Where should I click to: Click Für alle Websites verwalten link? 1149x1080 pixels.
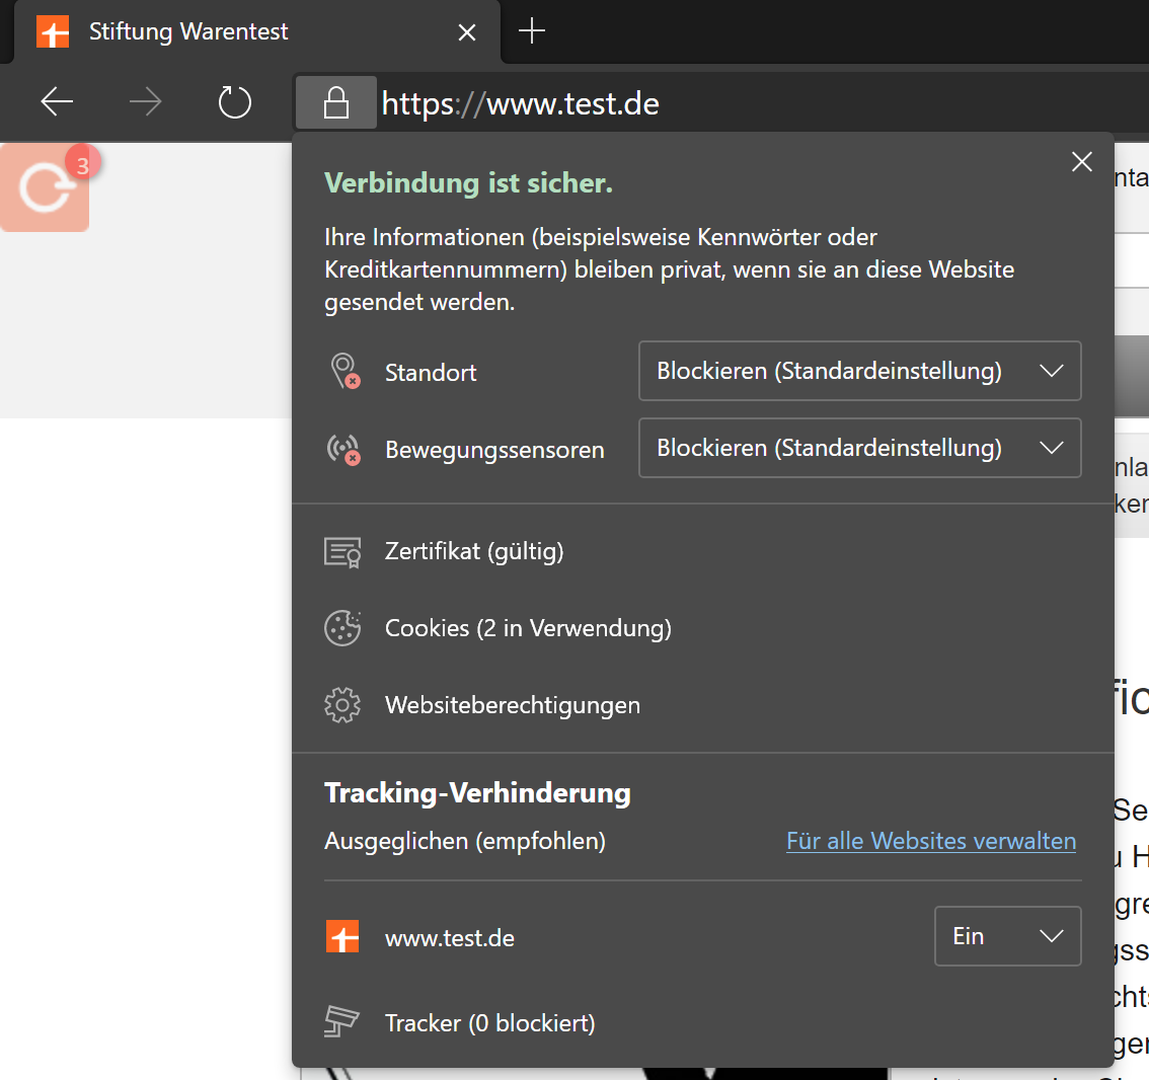[x=931, y=841]
